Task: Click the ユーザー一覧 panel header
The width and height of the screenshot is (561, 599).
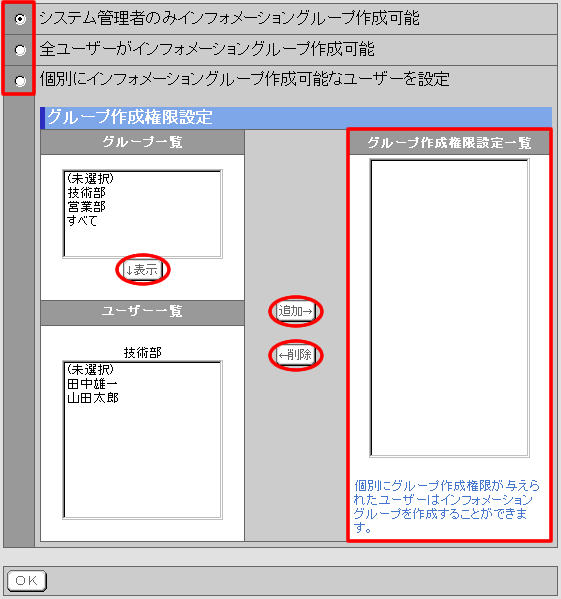Action: pos(142,311)
